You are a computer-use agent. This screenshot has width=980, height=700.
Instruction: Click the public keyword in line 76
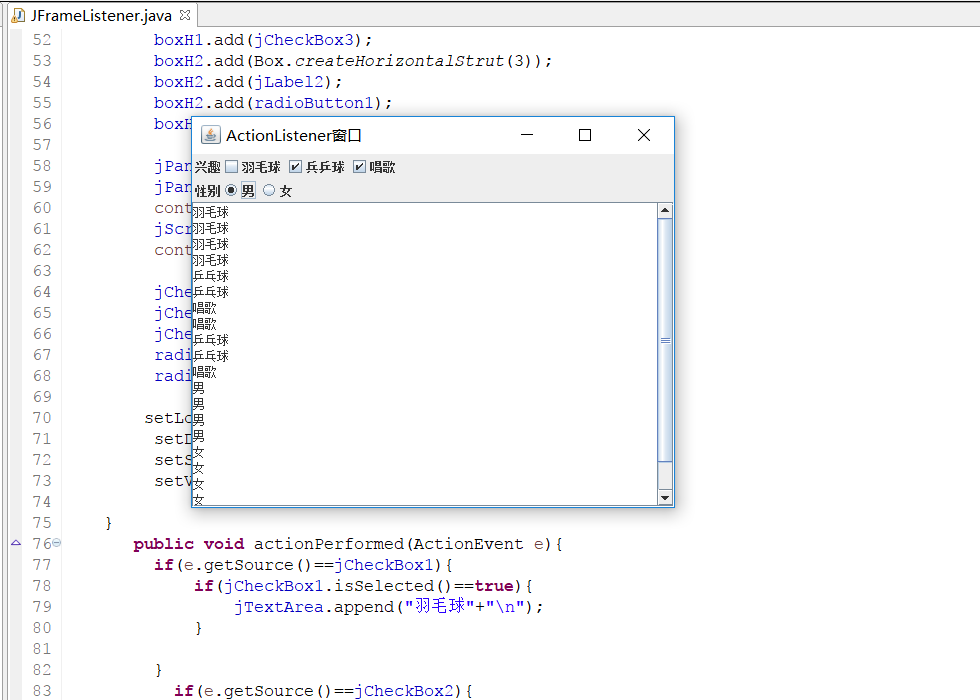click(164, 544)
